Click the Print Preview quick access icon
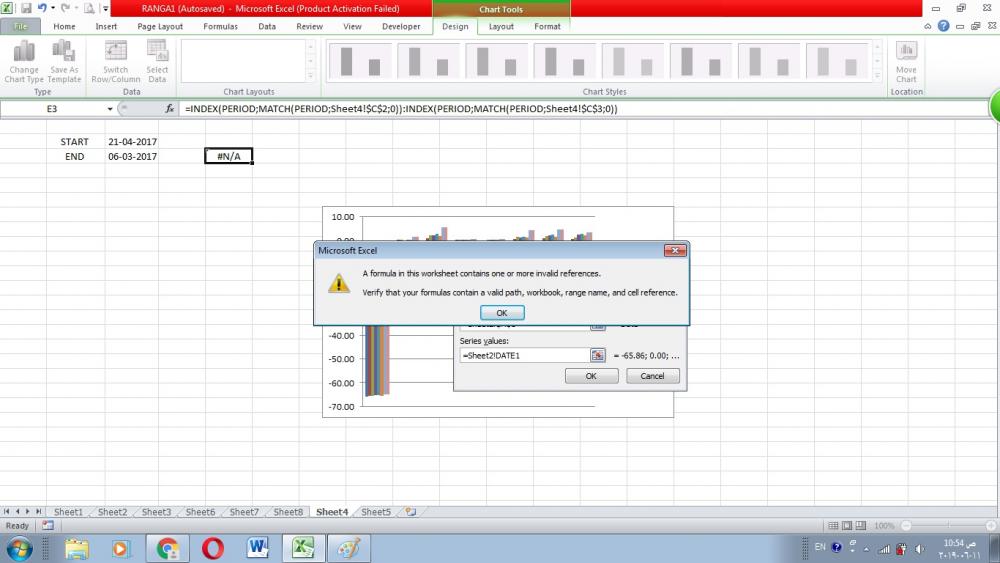Image resolution: width=1000 pixels, height=563 pixels. [89, 8]
